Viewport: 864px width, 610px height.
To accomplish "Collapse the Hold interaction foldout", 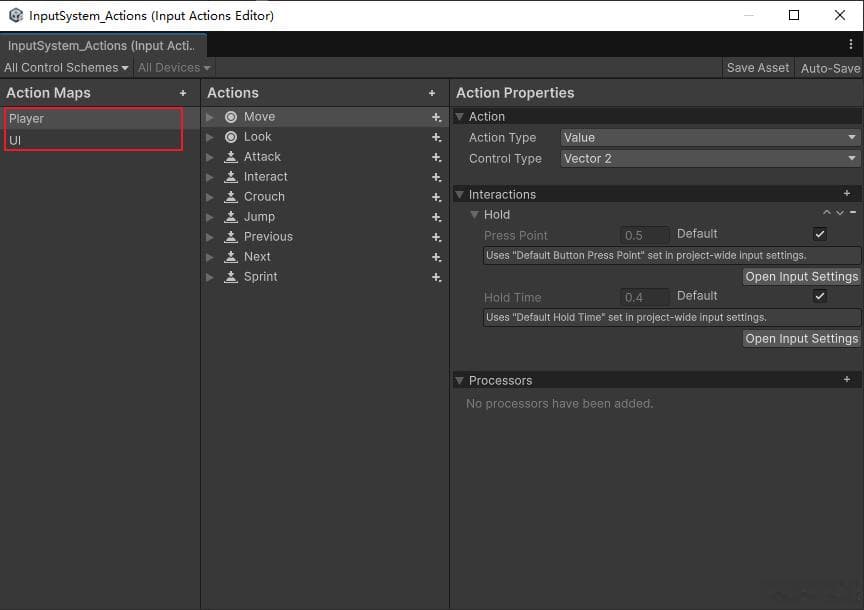I will [x=474, y=214].
